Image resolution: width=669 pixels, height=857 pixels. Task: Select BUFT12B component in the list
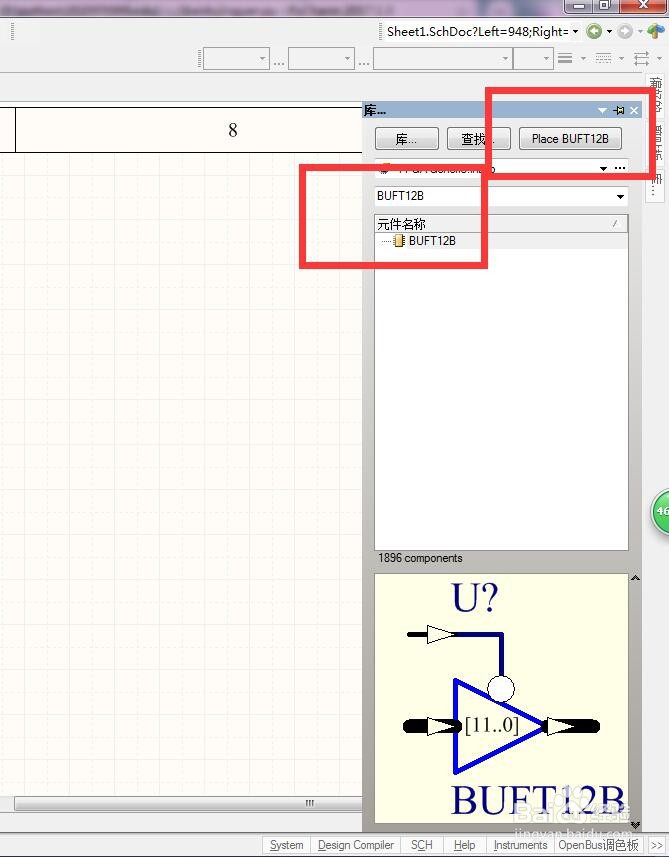432,240
